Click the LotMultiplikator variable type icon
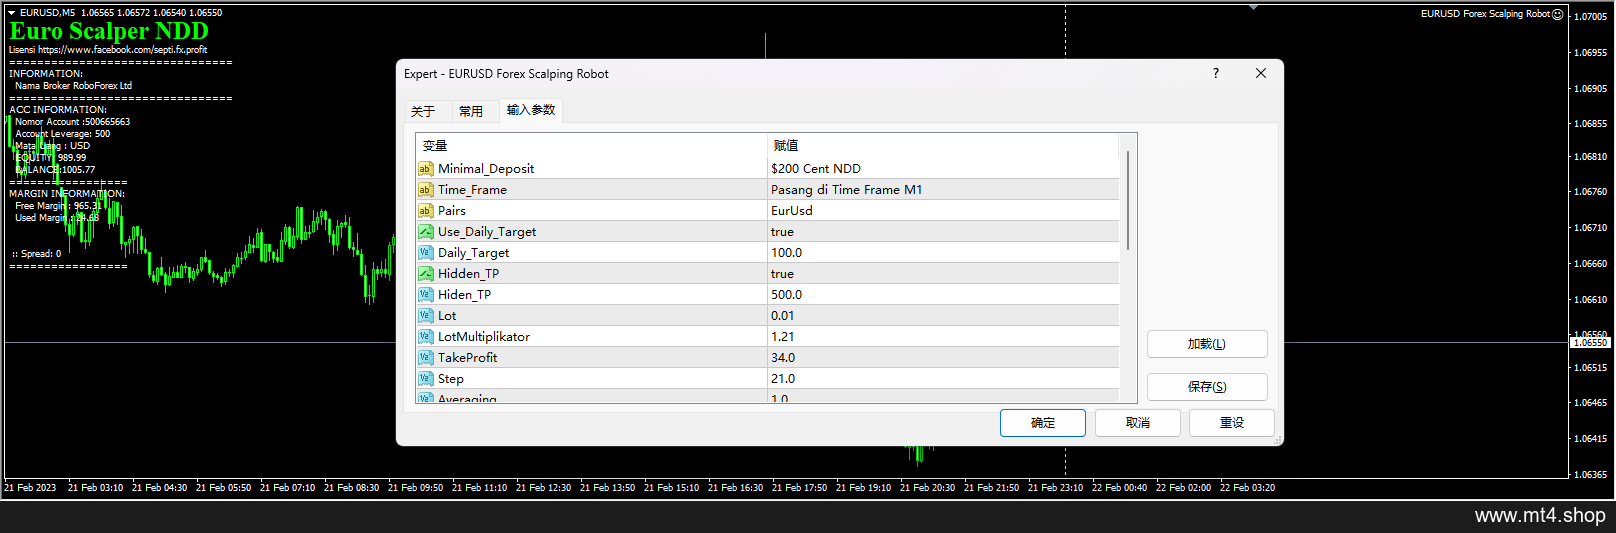 [x=425, y=337]
